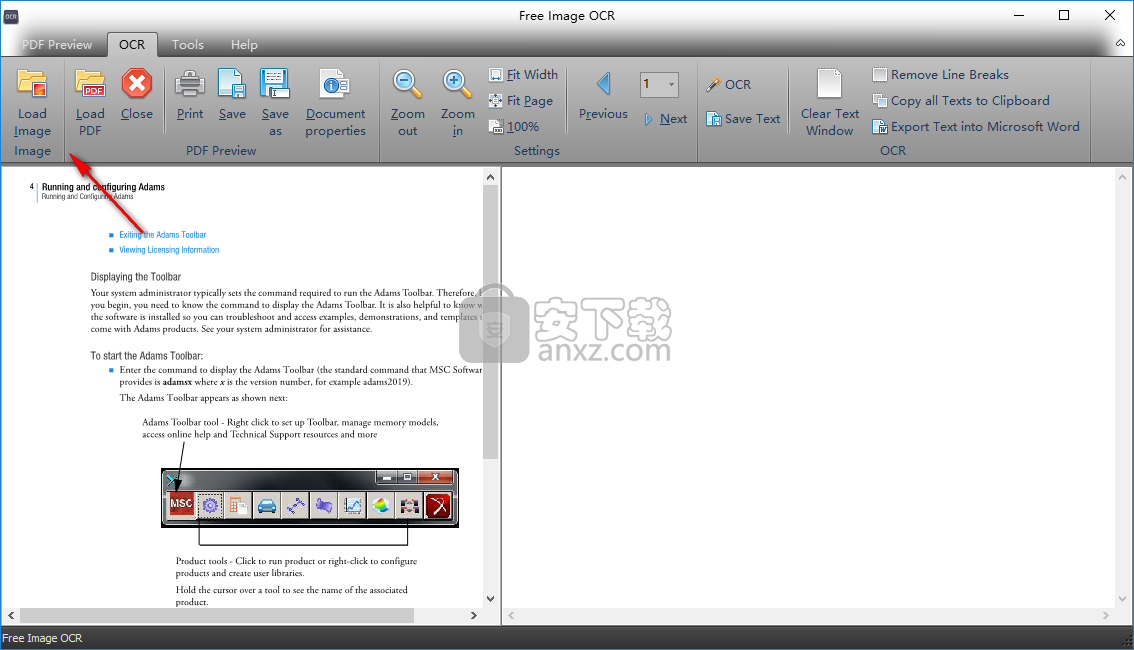This screenshot has height=650, width=1134.
Task: Click the preview horizontal scrollbar left arrow
Action: (x=11, y=615)
